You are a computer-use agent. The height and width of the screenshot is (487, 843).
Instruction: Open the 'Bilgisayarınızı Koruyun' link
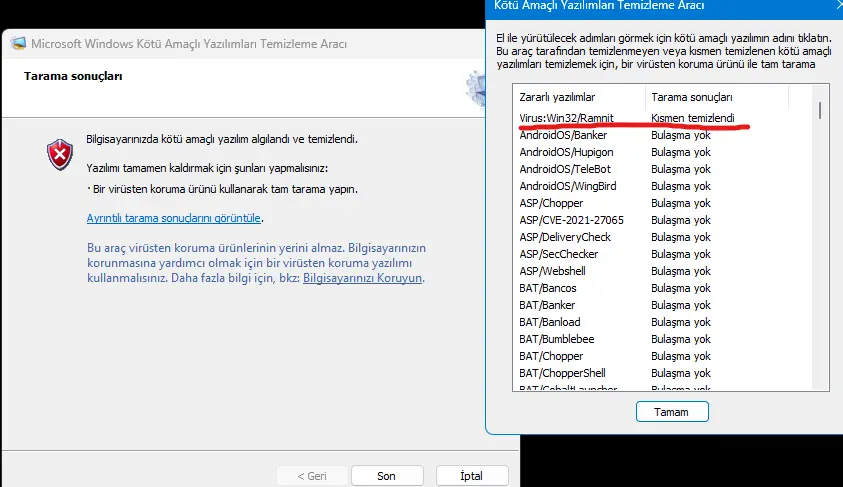(362, 278)
